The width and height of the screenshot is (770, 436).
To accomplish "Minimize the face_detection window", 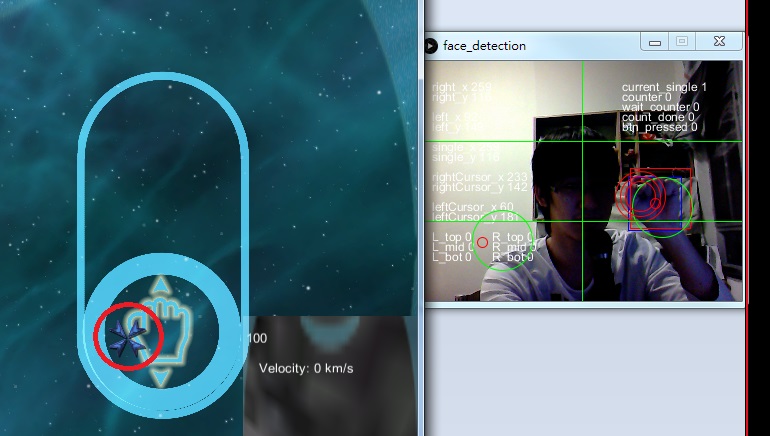I will pyautogui.click(x=656, y=42).
